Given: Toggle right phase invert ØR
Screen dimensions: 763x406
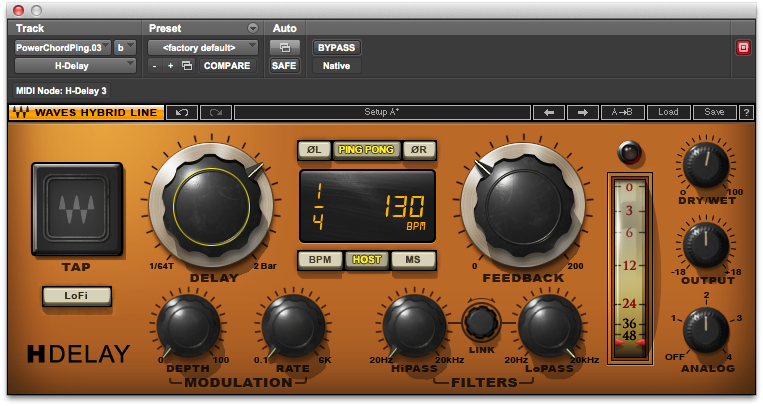Looking at the screenshot, I should pos(418,150).
